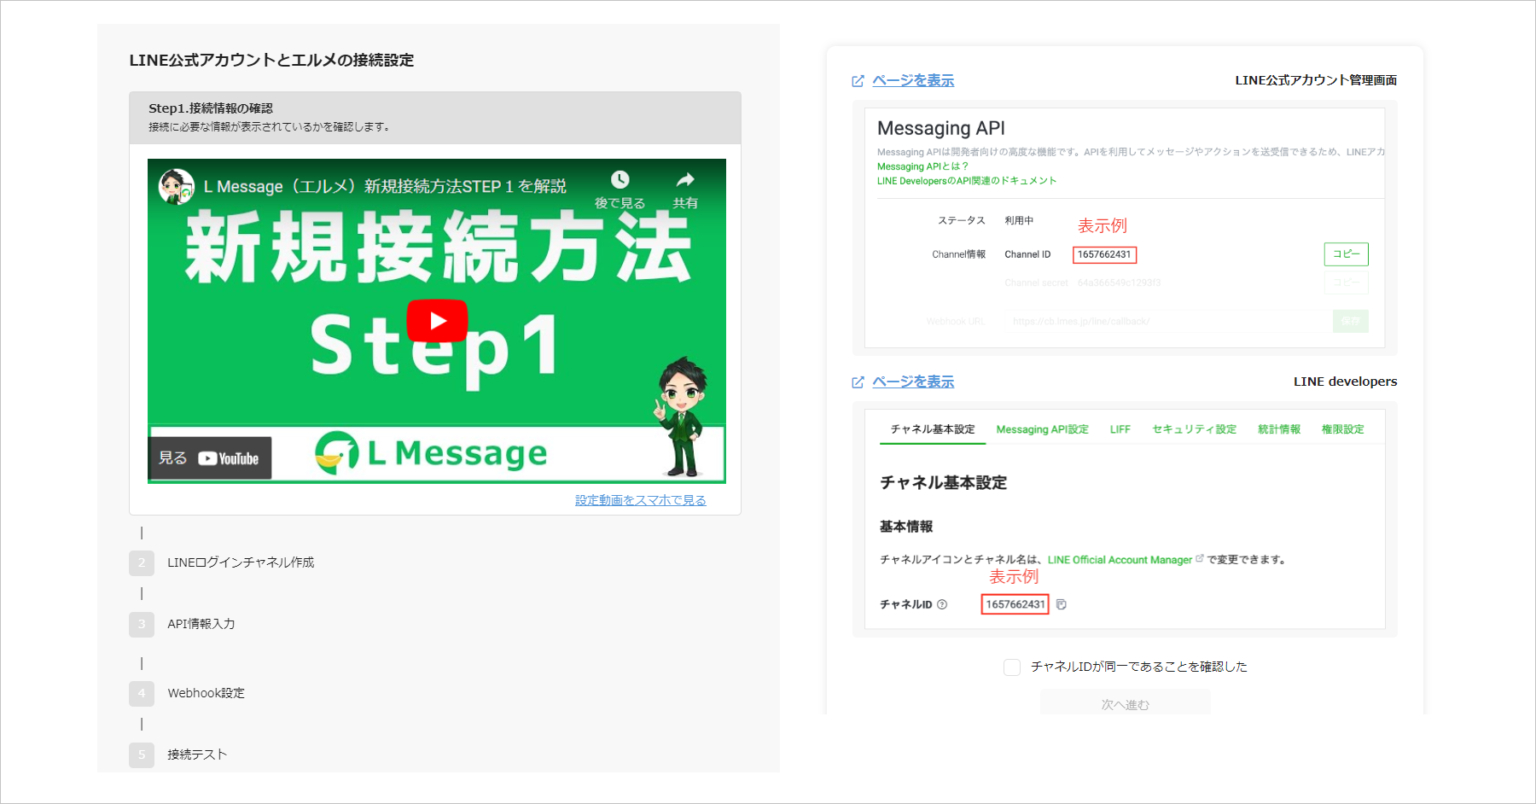Click the green コピー button for Channel ID
The image size is (1536, 804).
(x=1346, y=254)
